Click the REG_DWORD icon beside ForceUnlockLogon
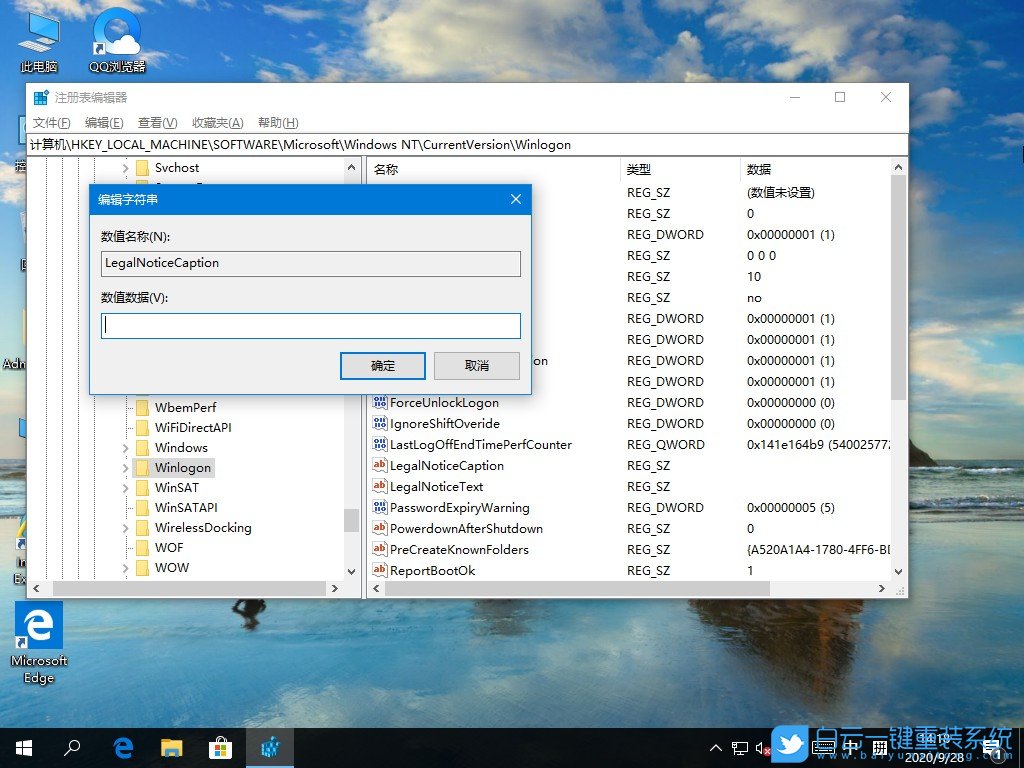Viewport: 1024px width, 768px height. [x=381, y=402]
